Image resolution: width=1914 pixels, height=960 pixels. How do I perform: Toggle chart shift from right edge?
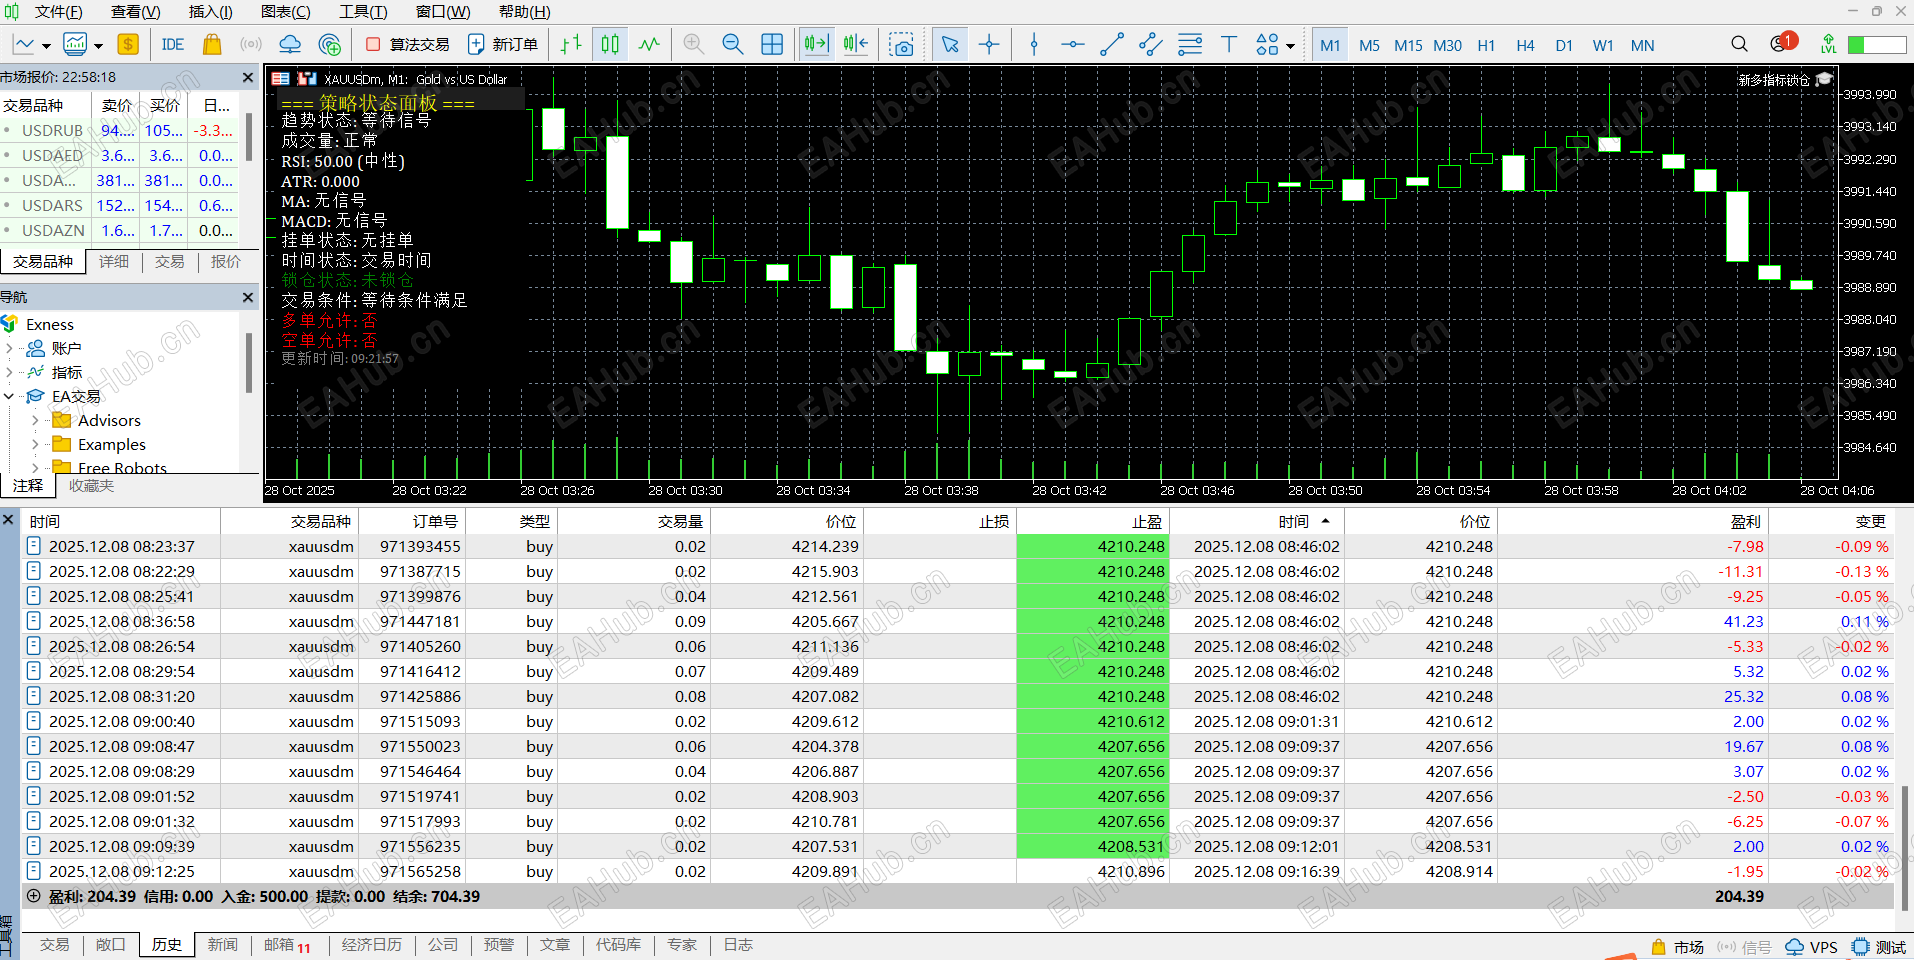tap(856, 44)
